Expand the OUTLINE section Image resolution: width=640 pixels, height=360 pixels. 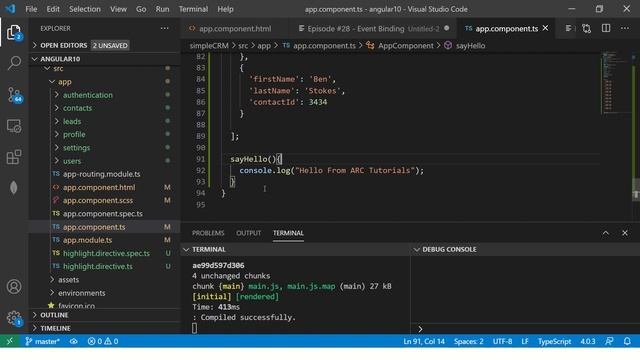pos(104,315)
